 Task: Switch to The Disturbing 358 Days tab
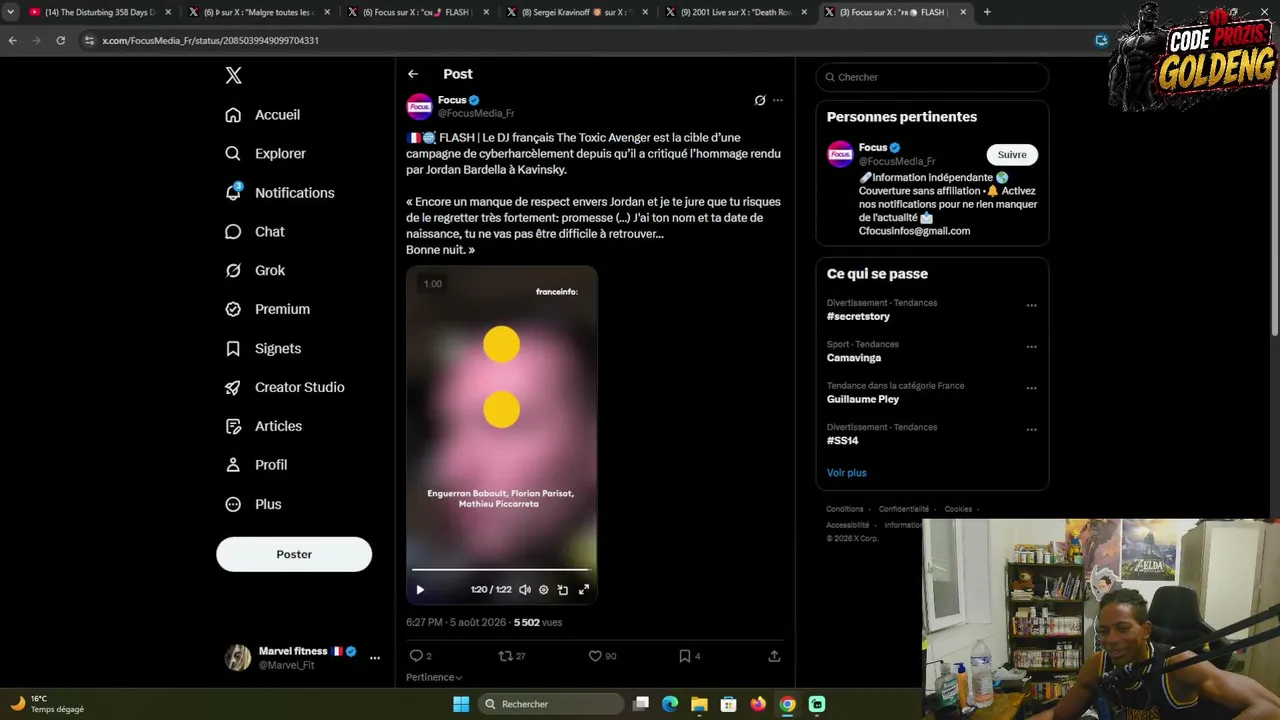(100, 12)
